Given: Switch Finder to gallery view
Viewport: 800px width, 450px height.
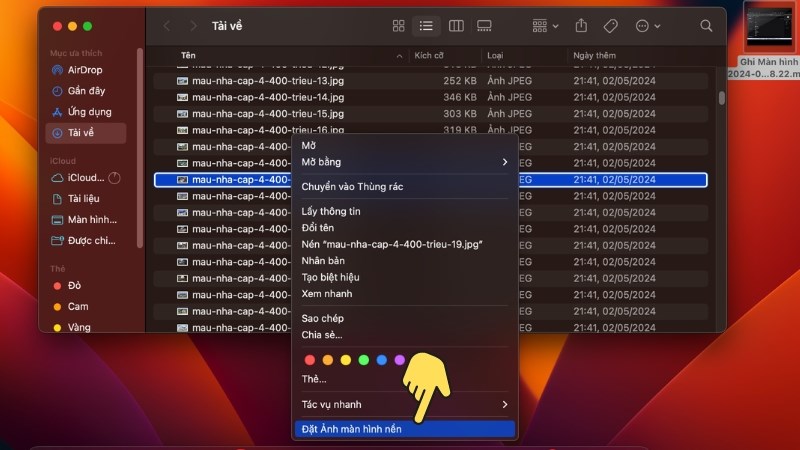Looking at the screenshot, I should (485, 26).
